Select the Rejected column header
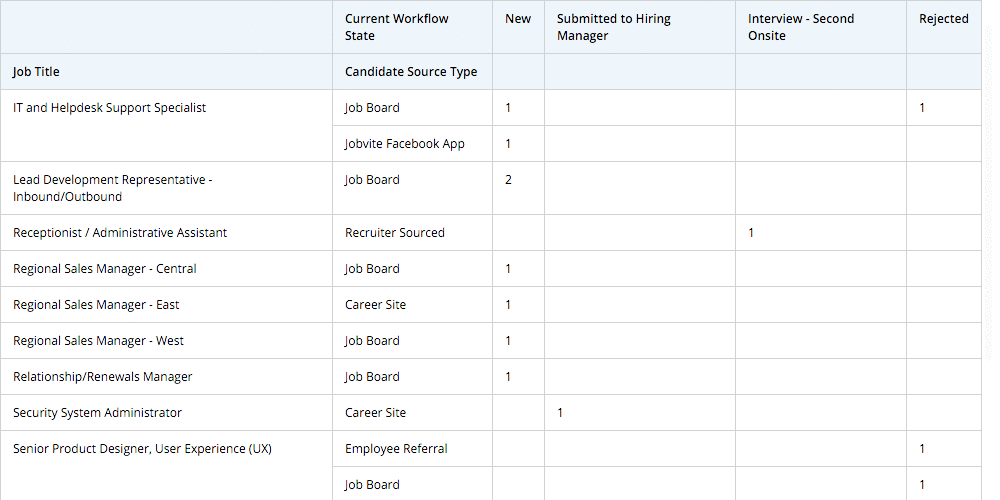This screenshot has width=1000, height=500. [943, 19]
